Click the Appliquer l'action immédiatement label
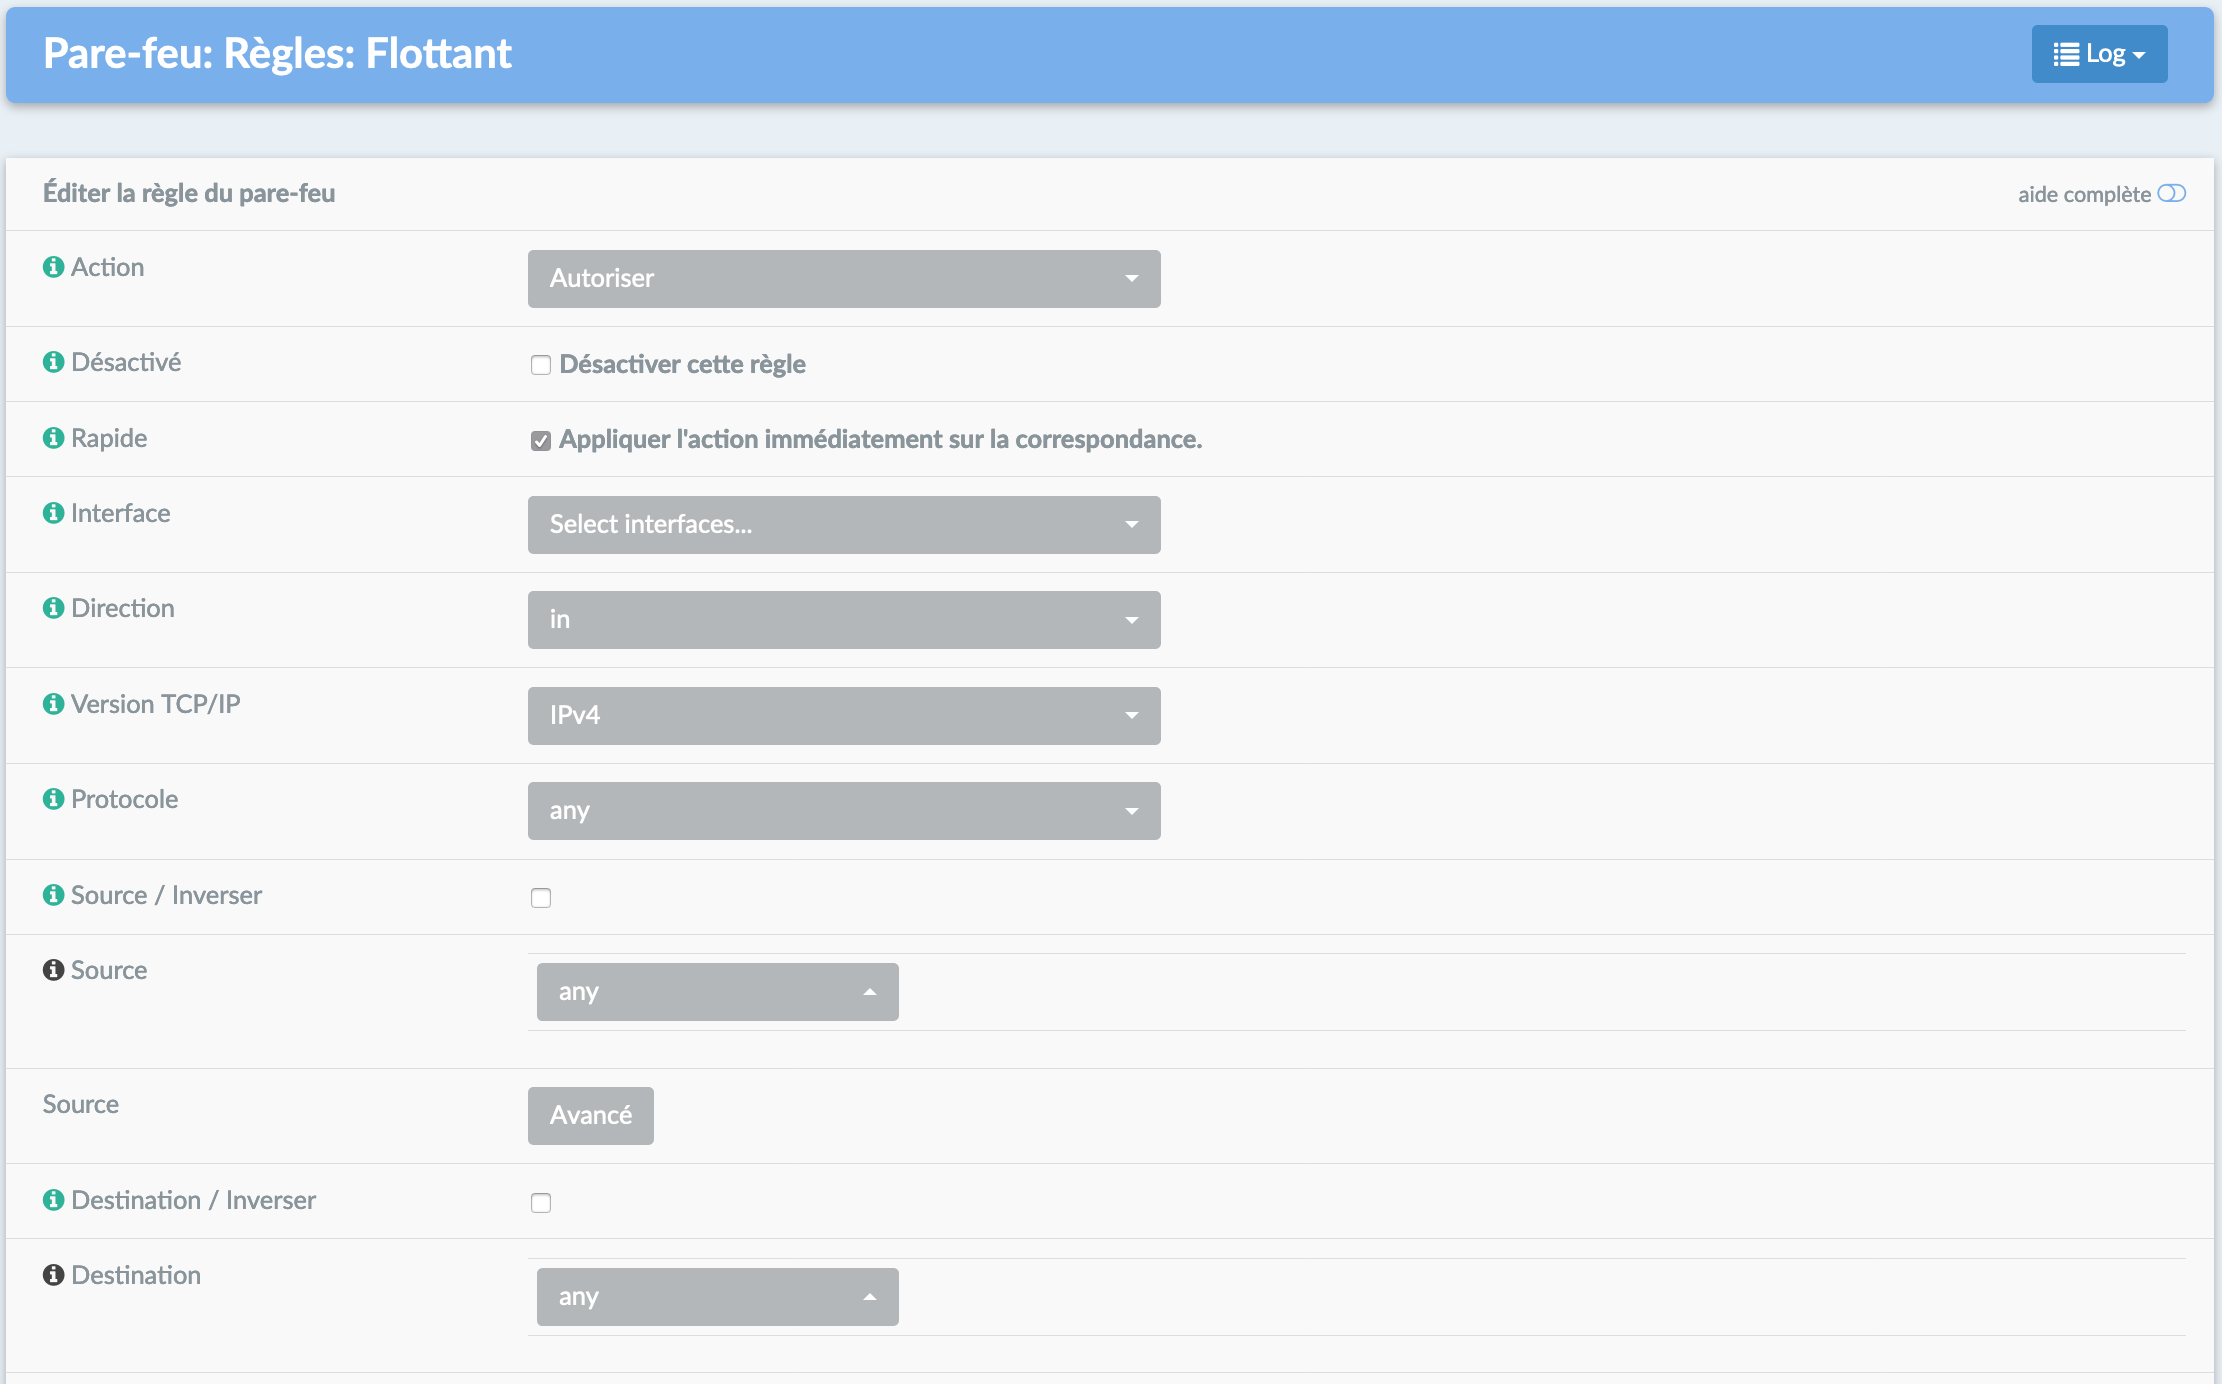2222x1384 pixels. click(x=881, y=440)
